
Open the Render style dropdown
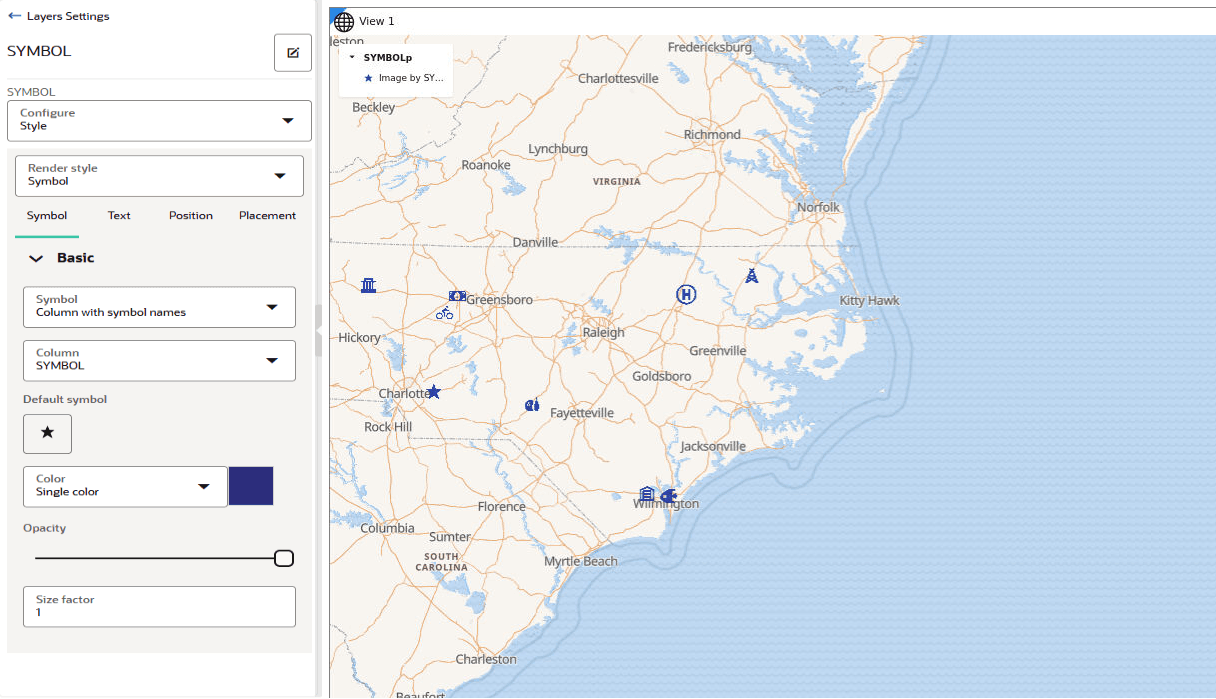click(160, 175)
